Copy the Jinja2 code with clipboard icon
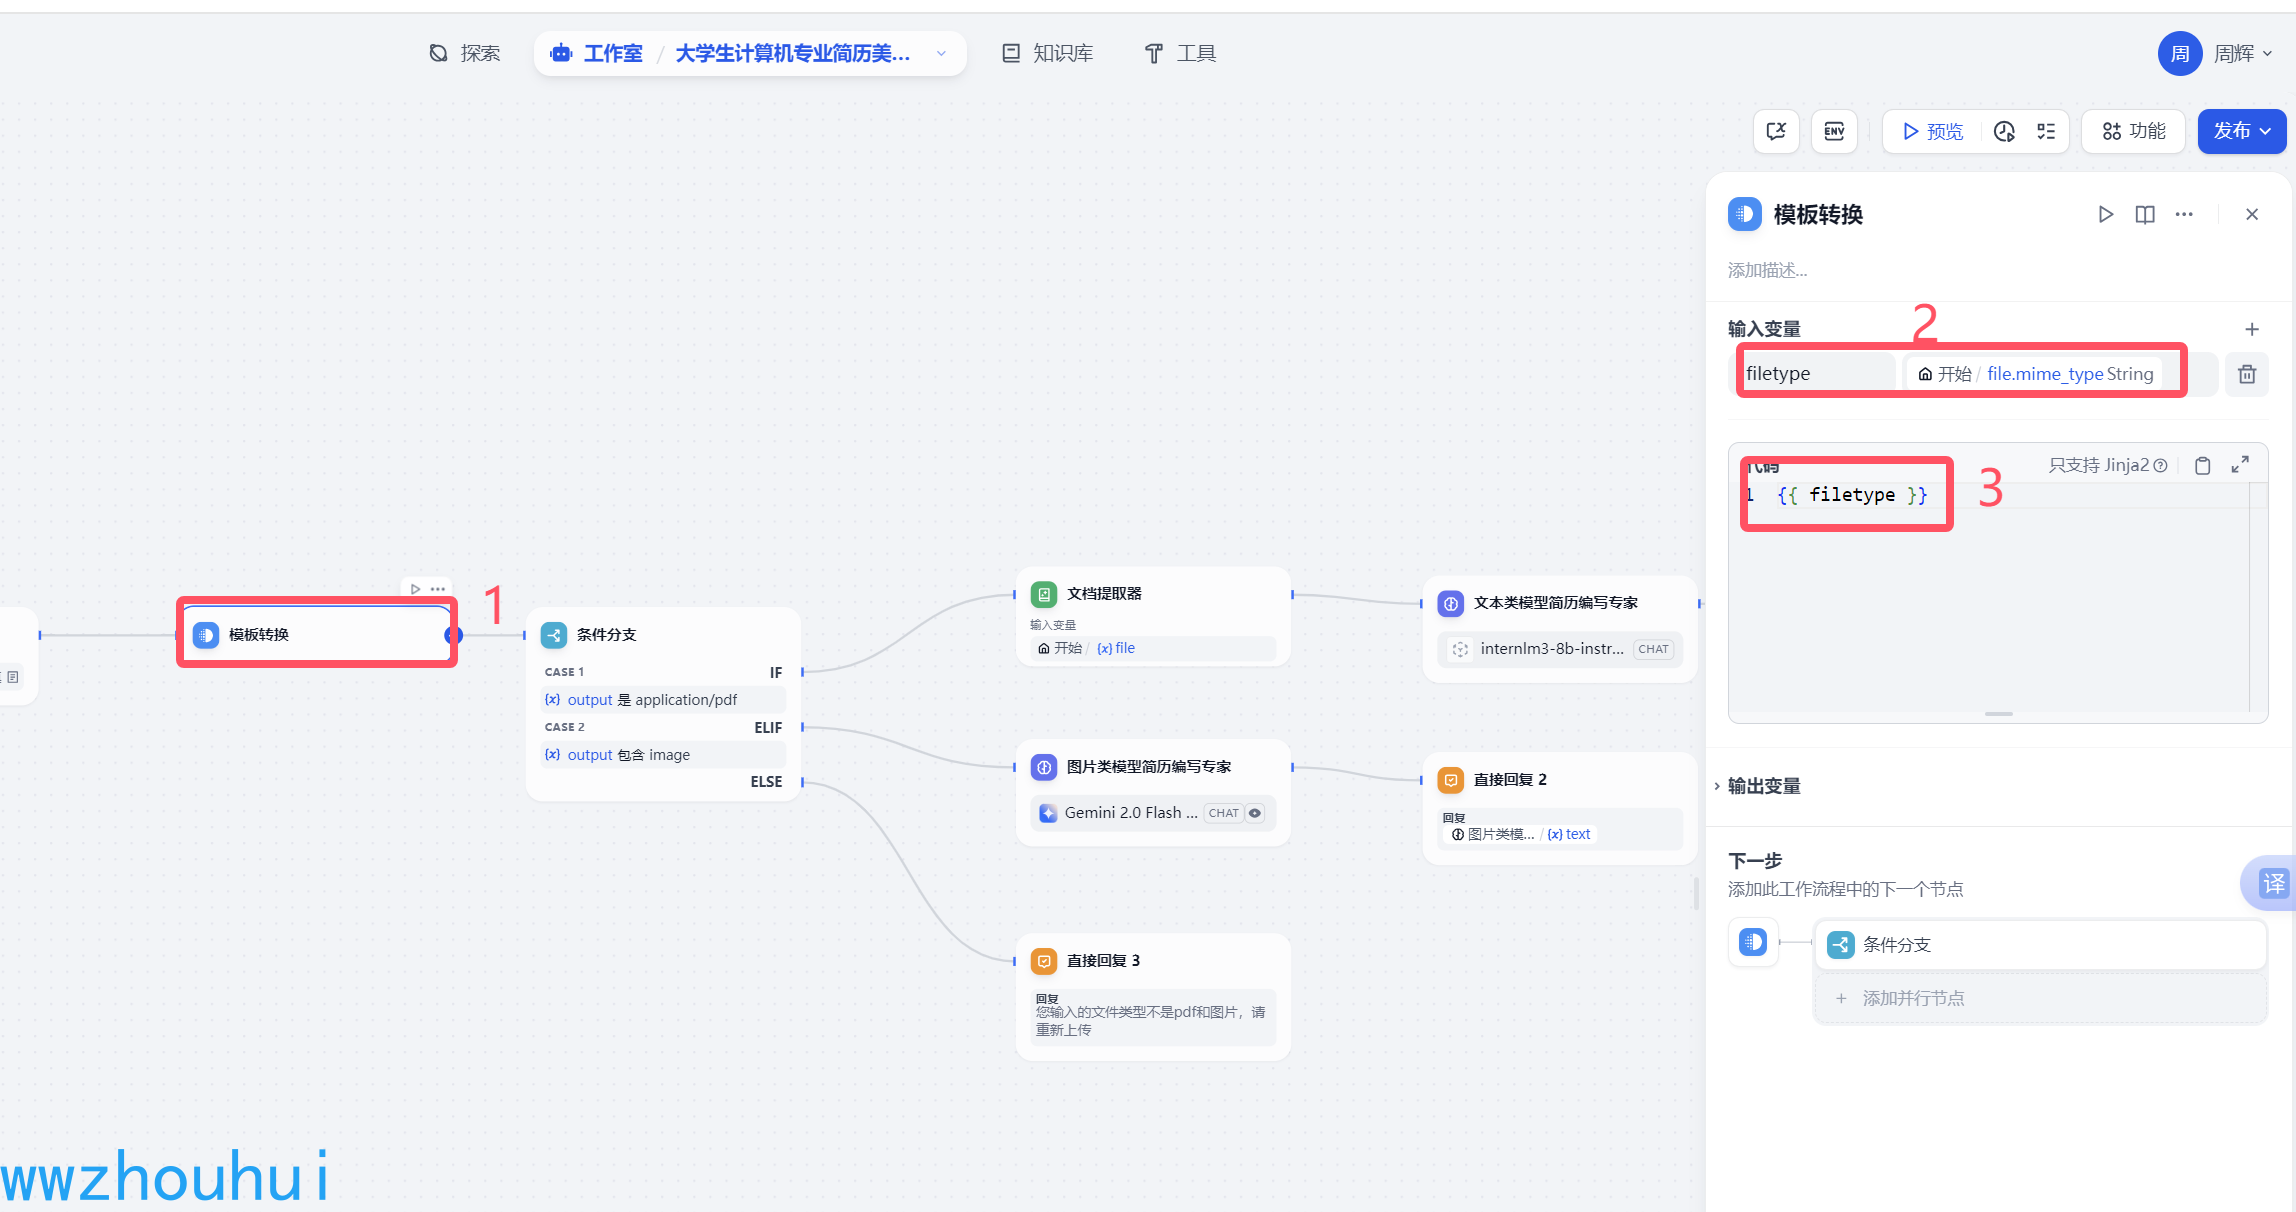 pyautogui.click(x=2202, y=465)
